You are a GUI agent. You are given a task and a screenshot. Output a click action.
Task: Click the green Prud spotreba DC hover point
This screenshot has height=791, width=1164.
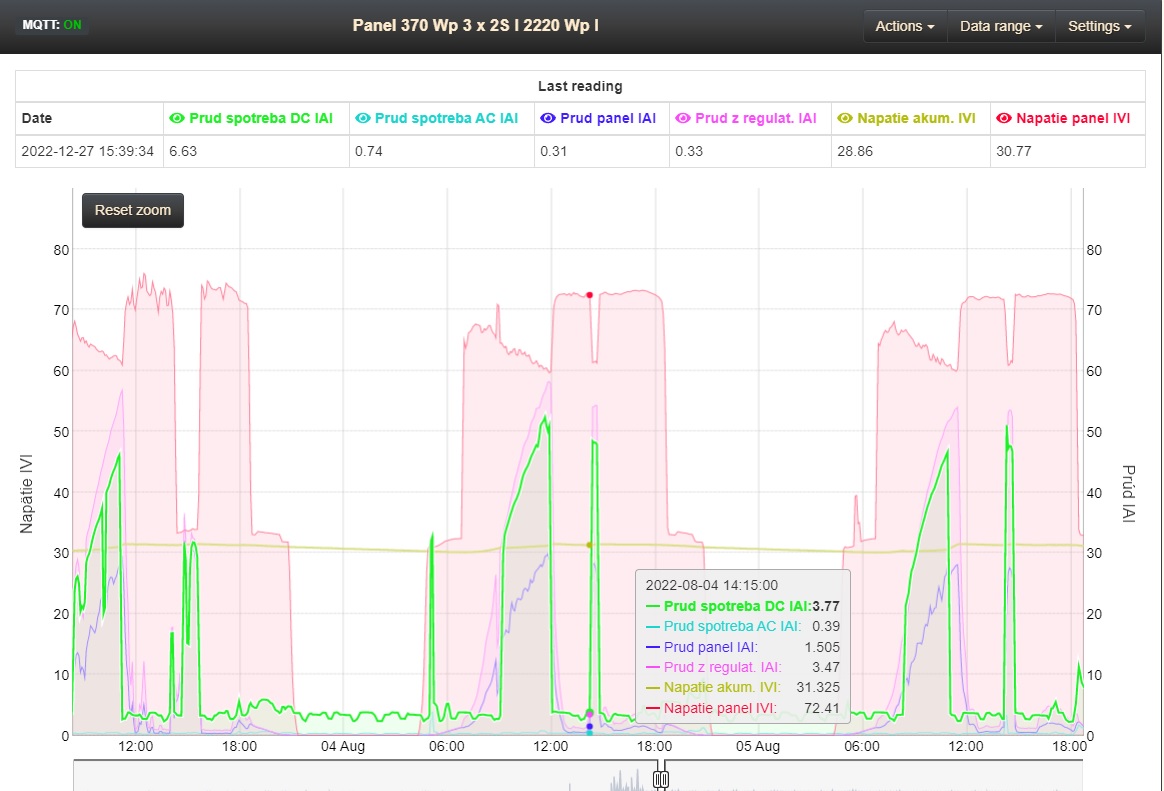point(590,712)
